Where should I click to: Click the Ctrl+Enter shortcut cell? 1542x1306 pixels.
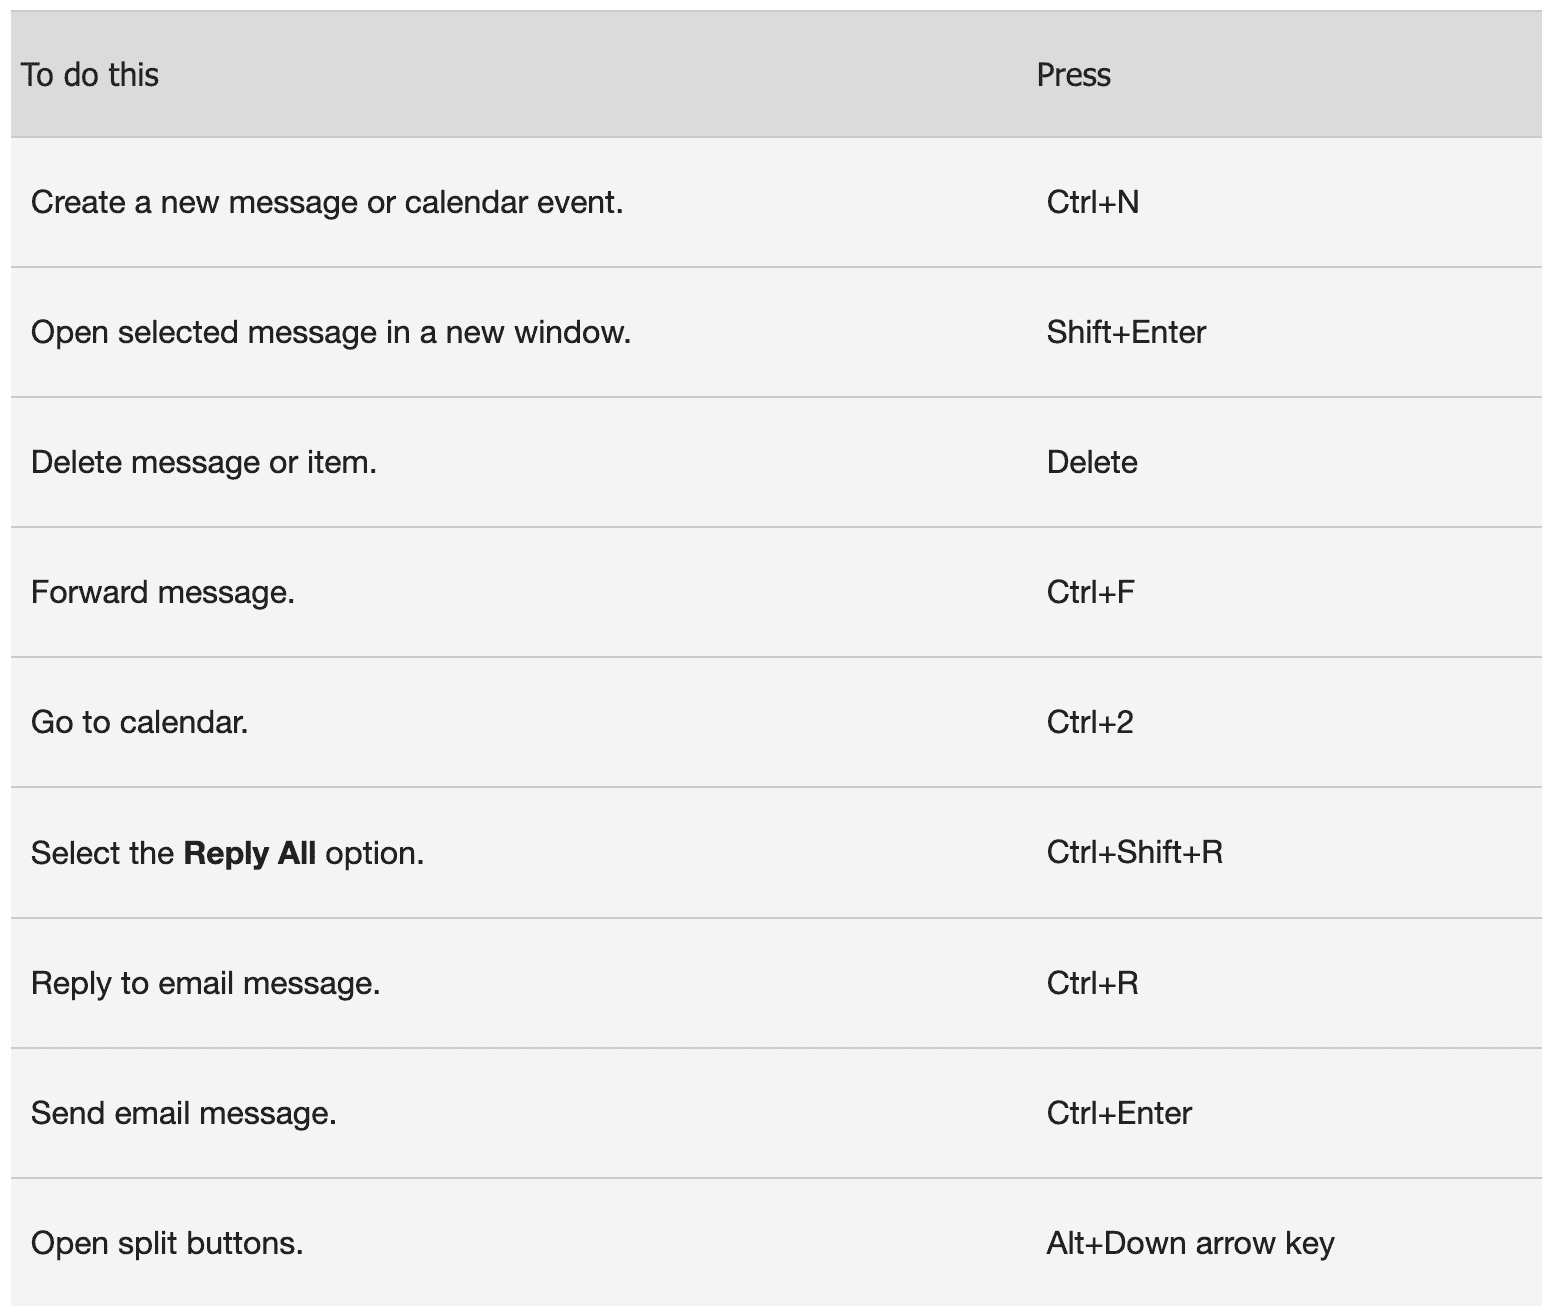pyautogui.click(x=1119, y=1113)
